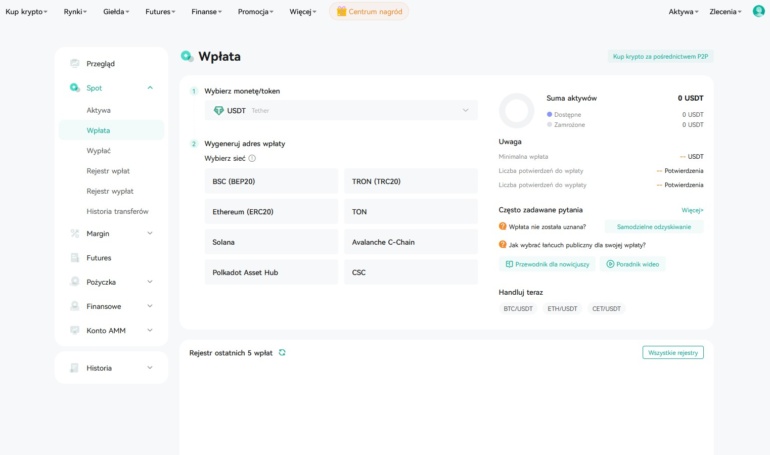Open the USDT coin selection dropdown

point(341,110)
